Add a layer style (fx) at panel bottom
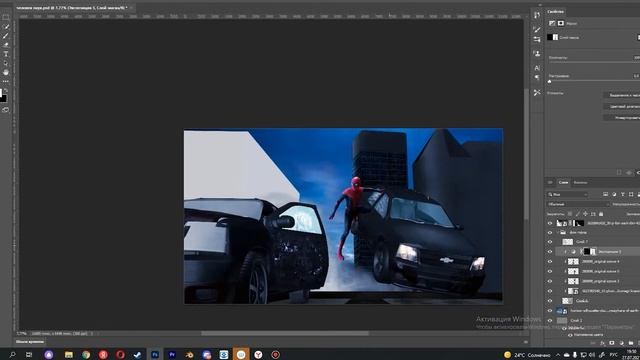This screenshot has height=360, width=640. pyautogui.click(x=602, y=343)
